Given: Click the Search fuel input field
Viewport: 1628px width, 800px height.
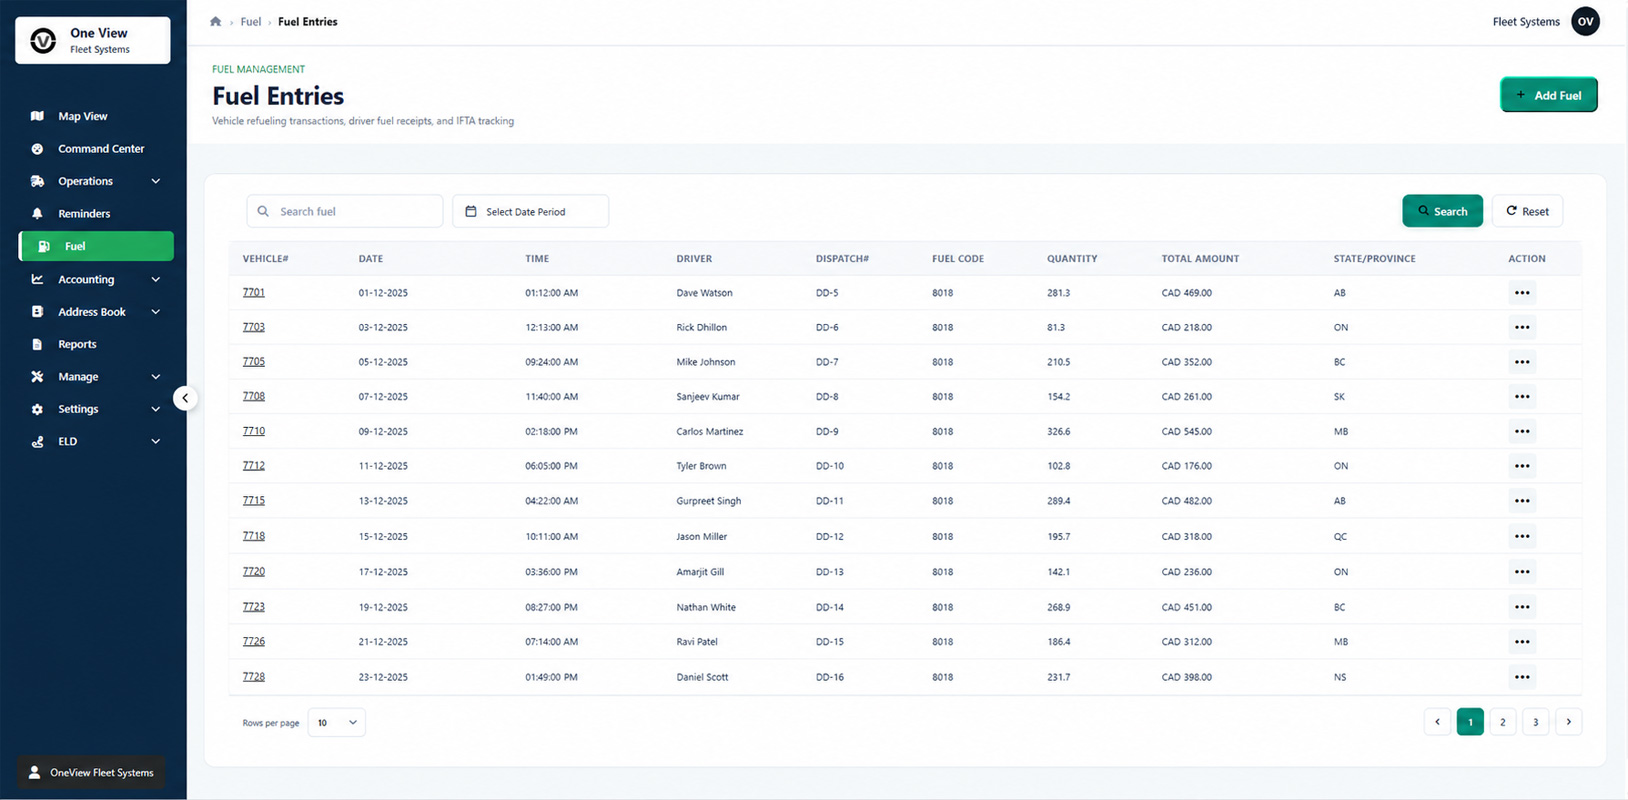Looking at the screenshot, I should (x=344, y=211).
